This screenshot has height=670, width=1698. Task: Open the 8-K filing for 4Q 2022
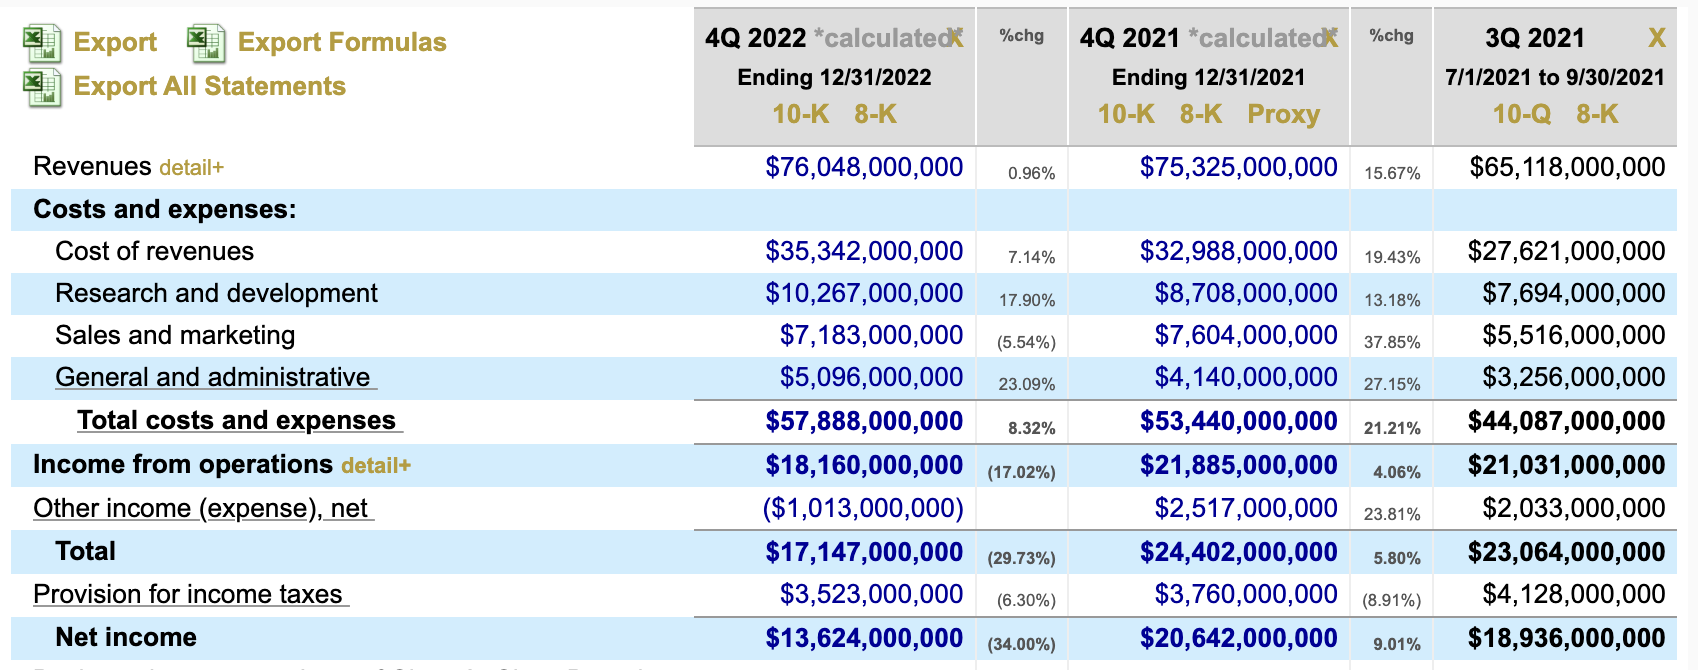(875, 114)
